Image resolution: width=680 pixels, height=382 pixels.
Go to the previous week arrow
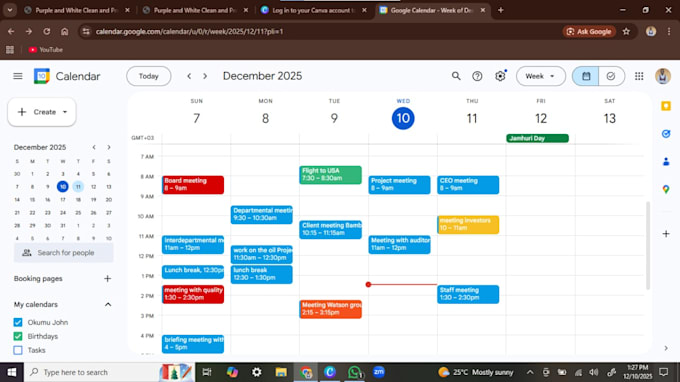pos(189,76)
